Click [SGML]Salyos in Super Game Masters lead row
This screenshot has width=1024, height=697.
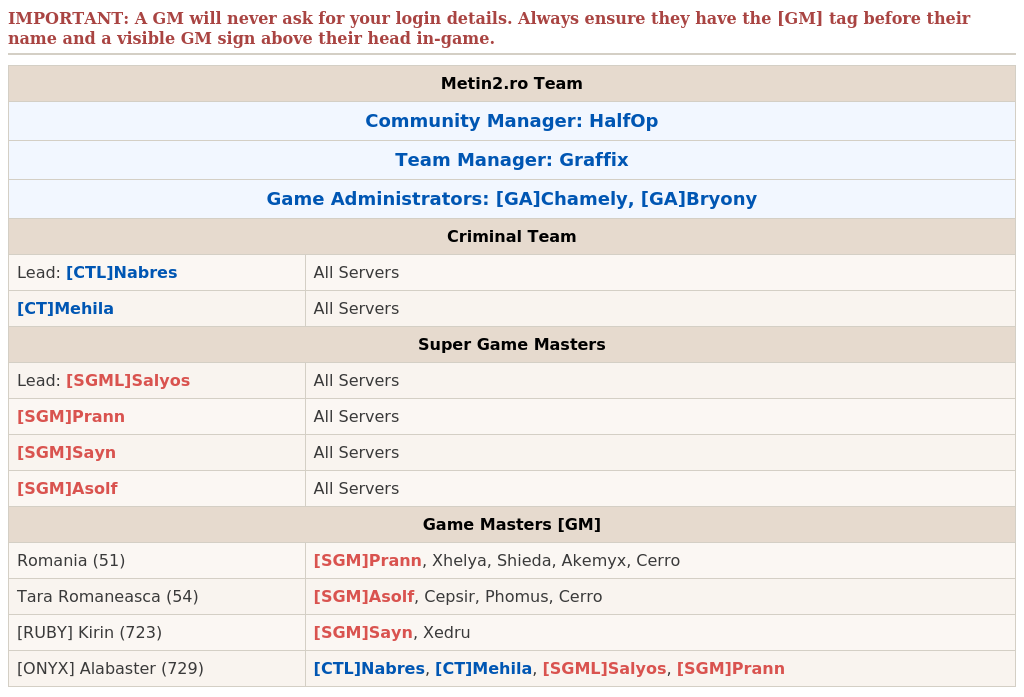point(128,380)
